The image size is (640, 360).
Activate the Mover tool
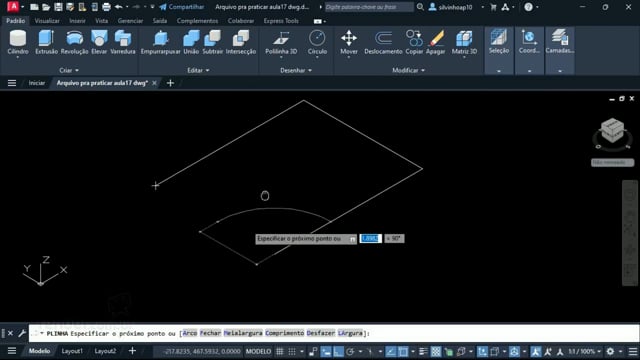point(349,42)
